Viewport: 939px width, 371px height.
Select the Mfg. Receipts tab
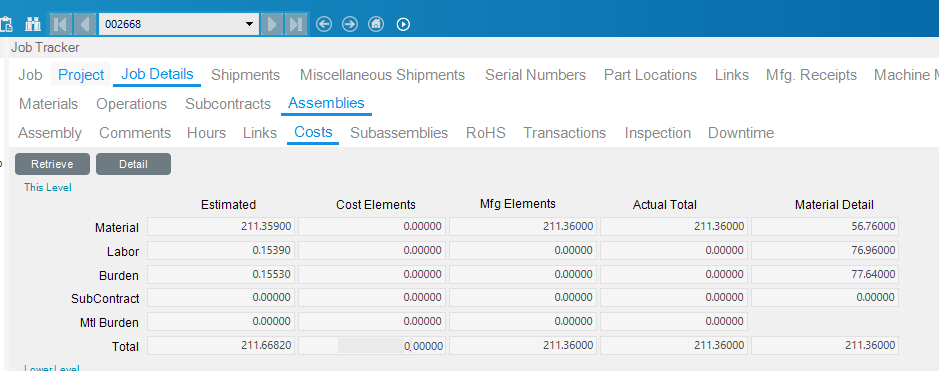coord(811,75)
